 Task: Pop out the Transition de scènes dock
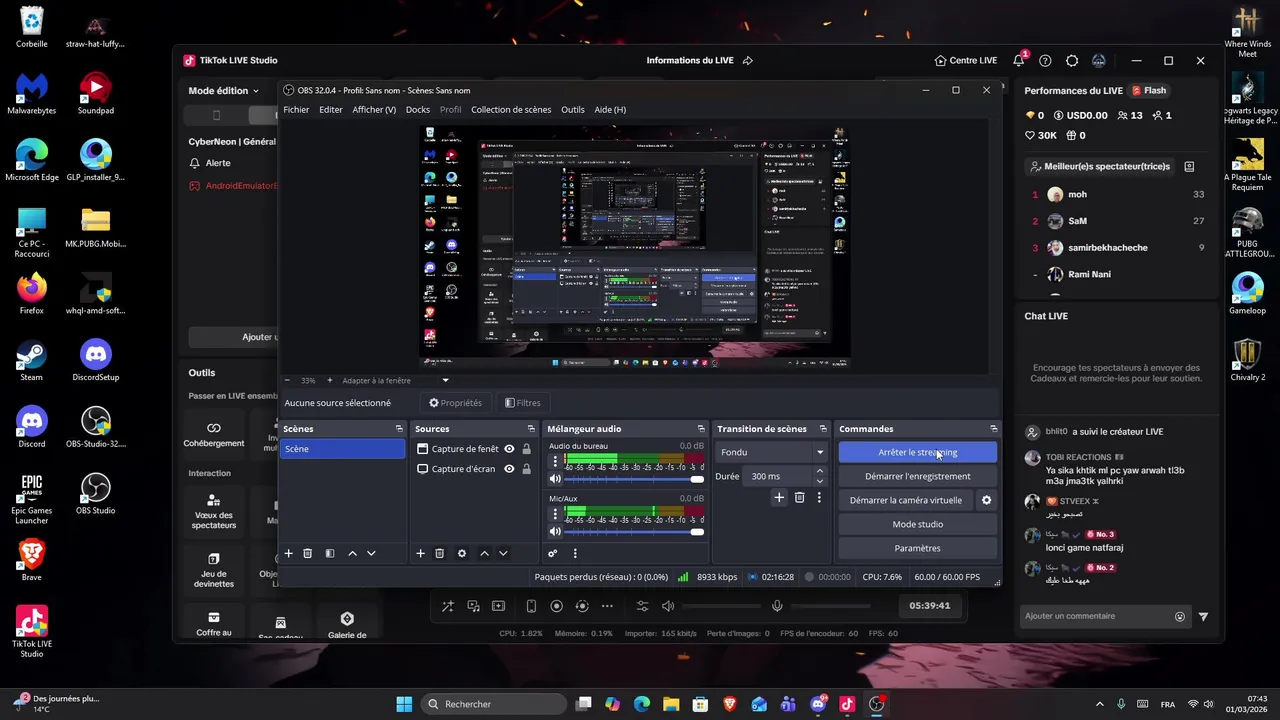823,429
